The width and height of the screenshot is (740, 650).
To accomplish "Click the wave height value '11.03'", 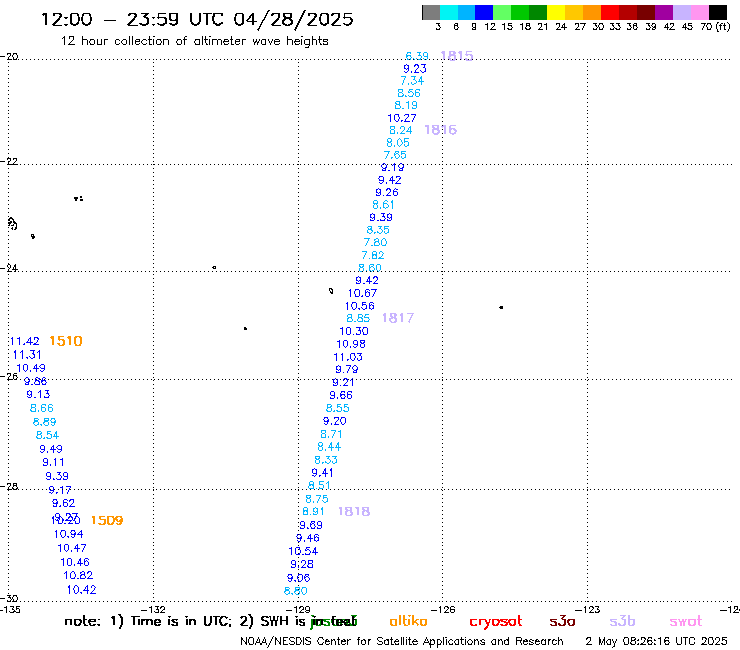I will click(x=348, y=357).
